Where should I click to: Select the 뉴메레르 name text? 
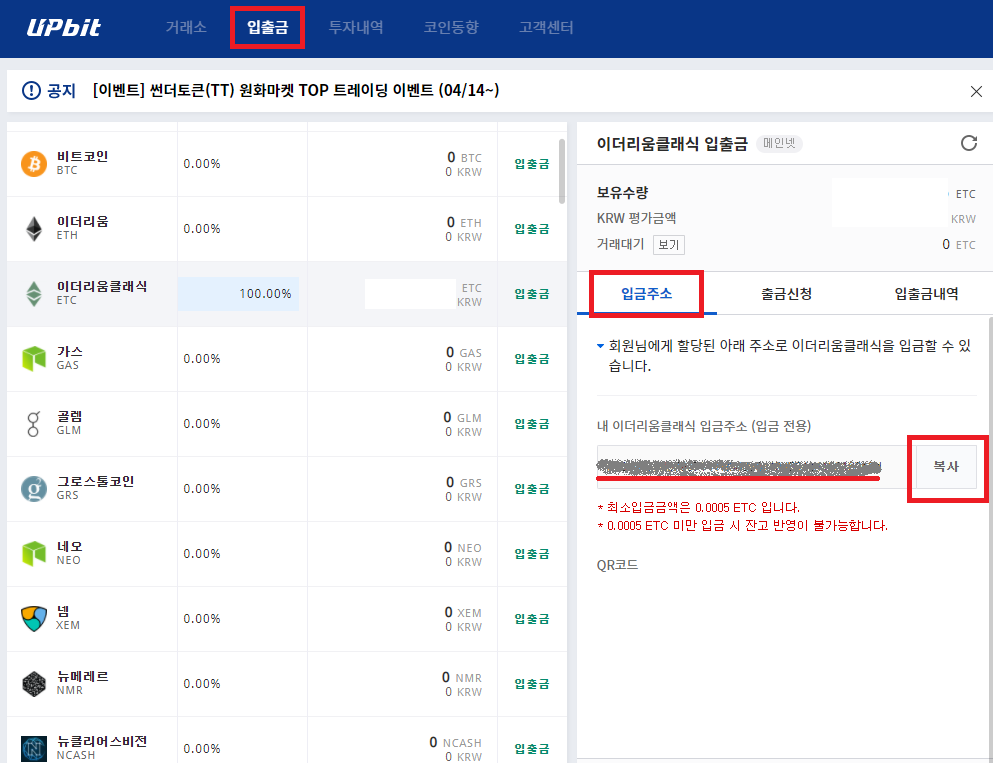coord(82,676)
